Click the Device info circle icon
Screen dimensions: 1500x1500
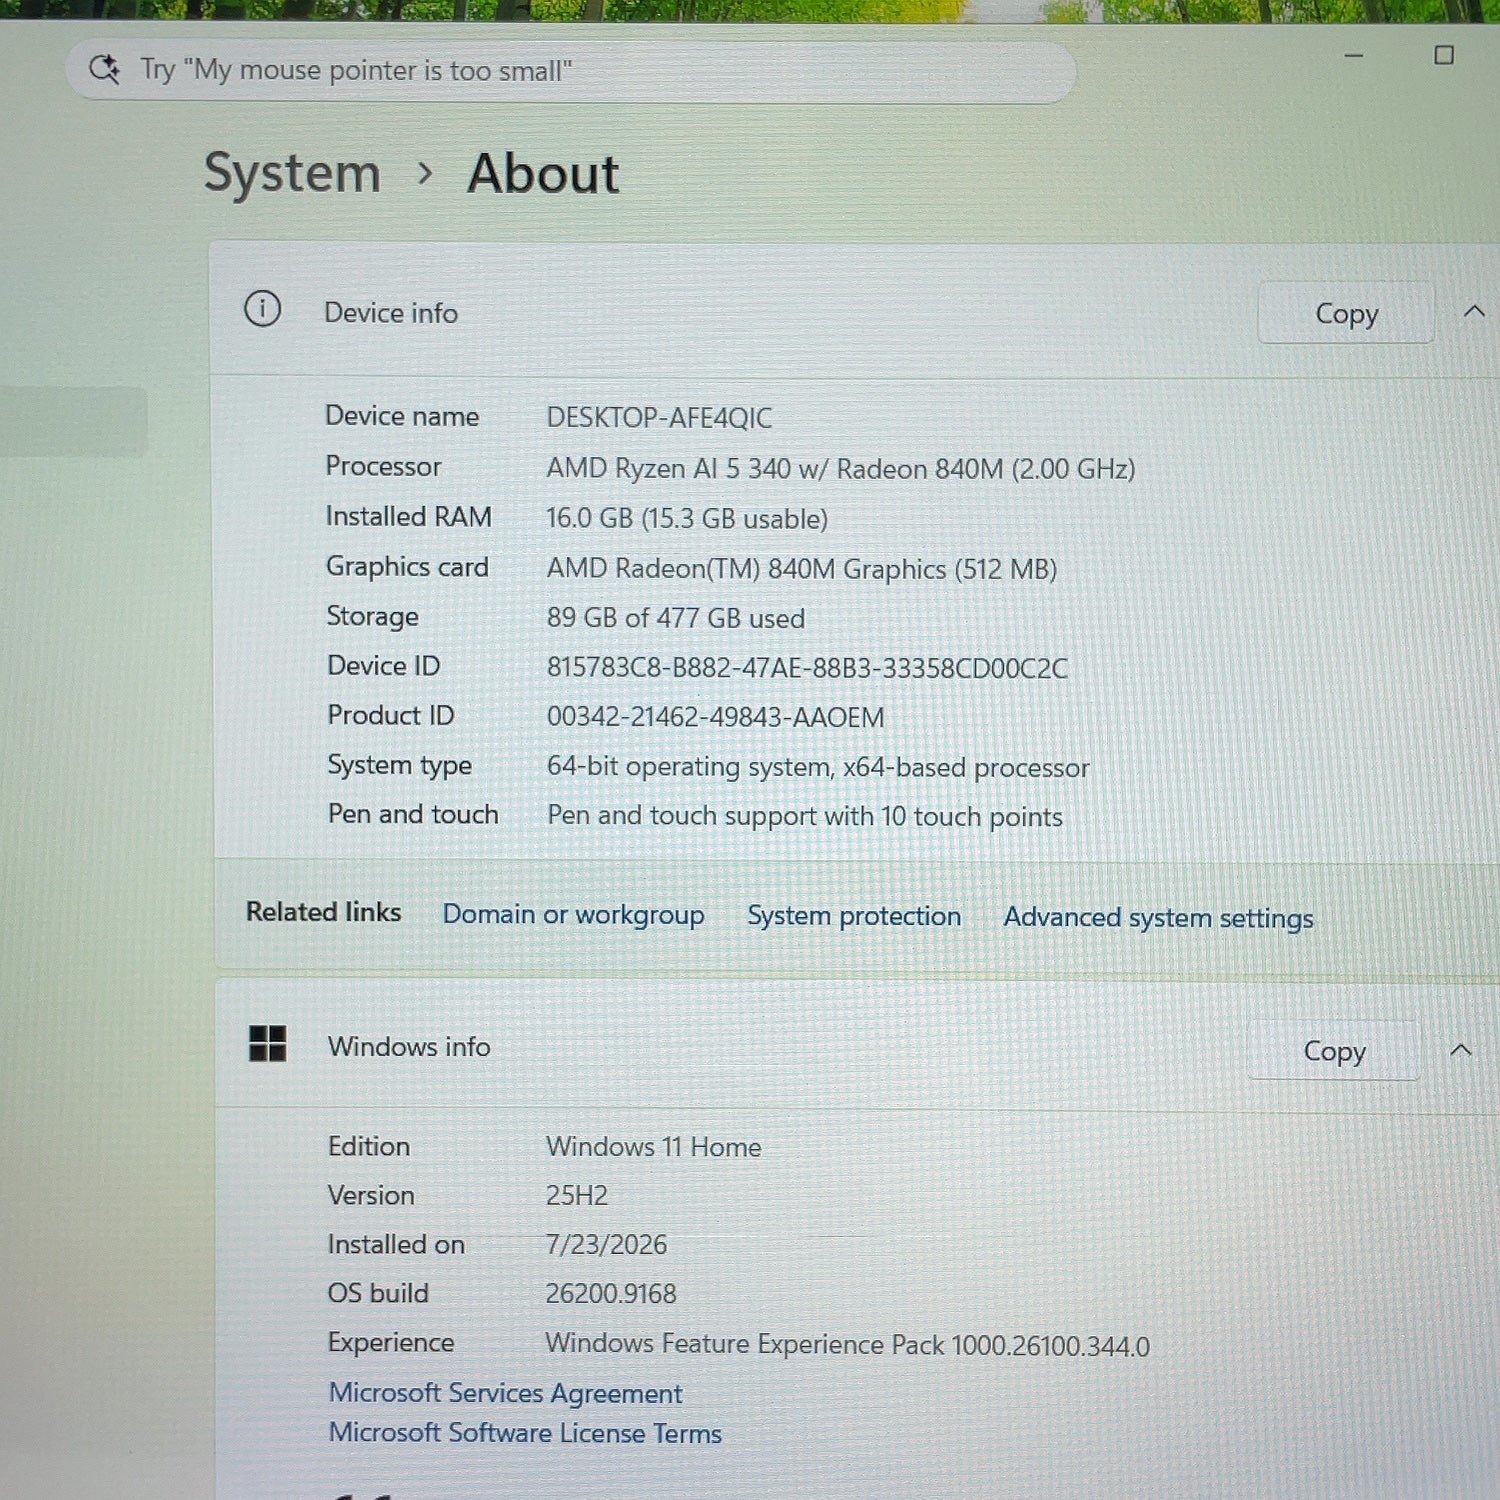262,309
